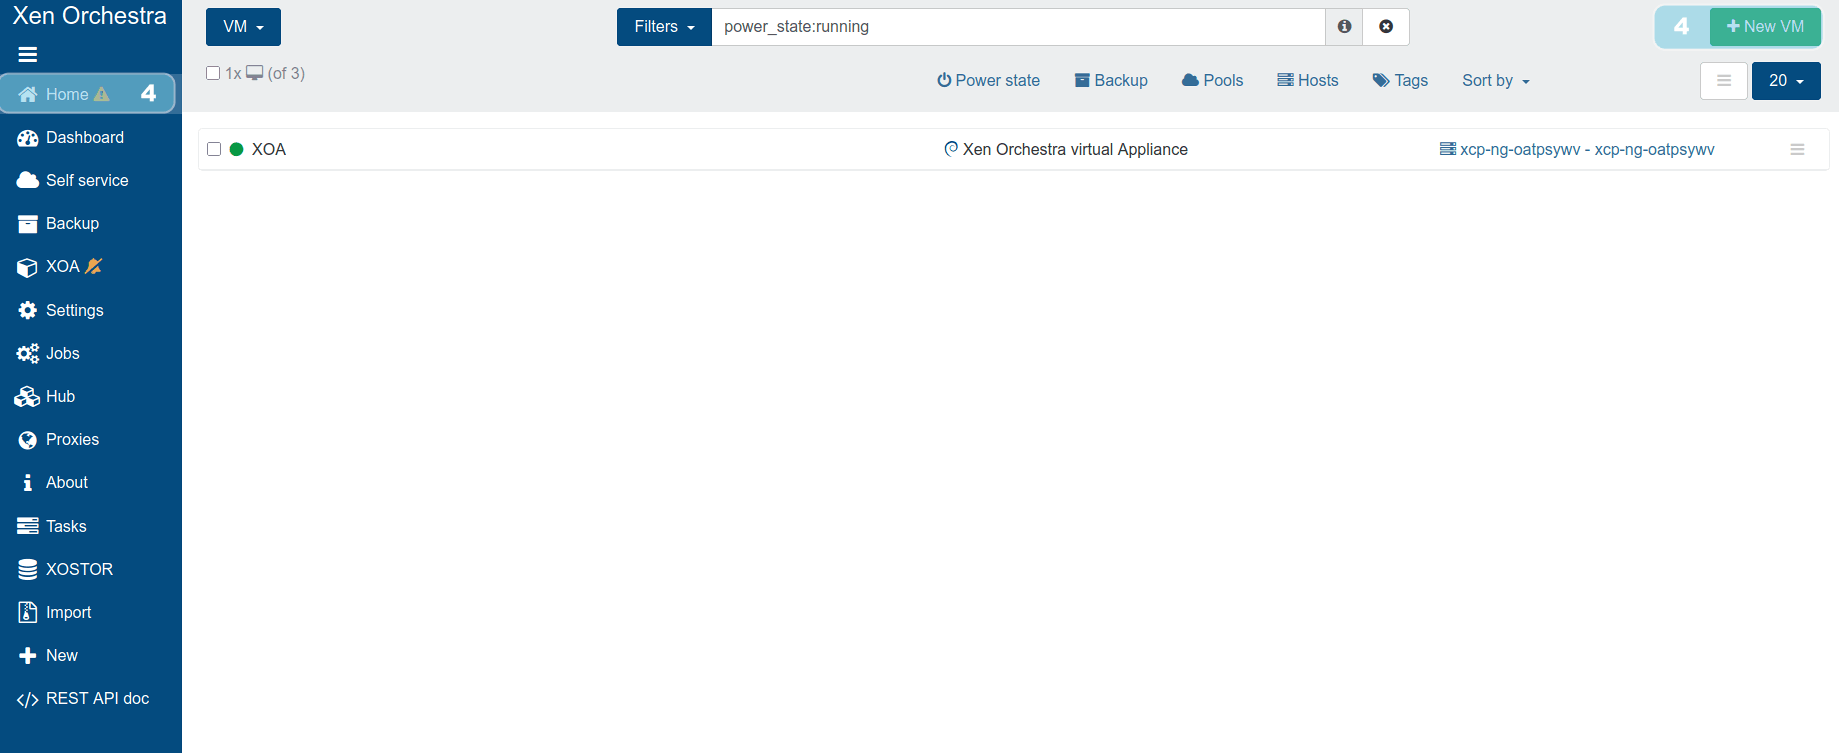Click the XOA disconnected plug icon

click(x=94, y=266)
